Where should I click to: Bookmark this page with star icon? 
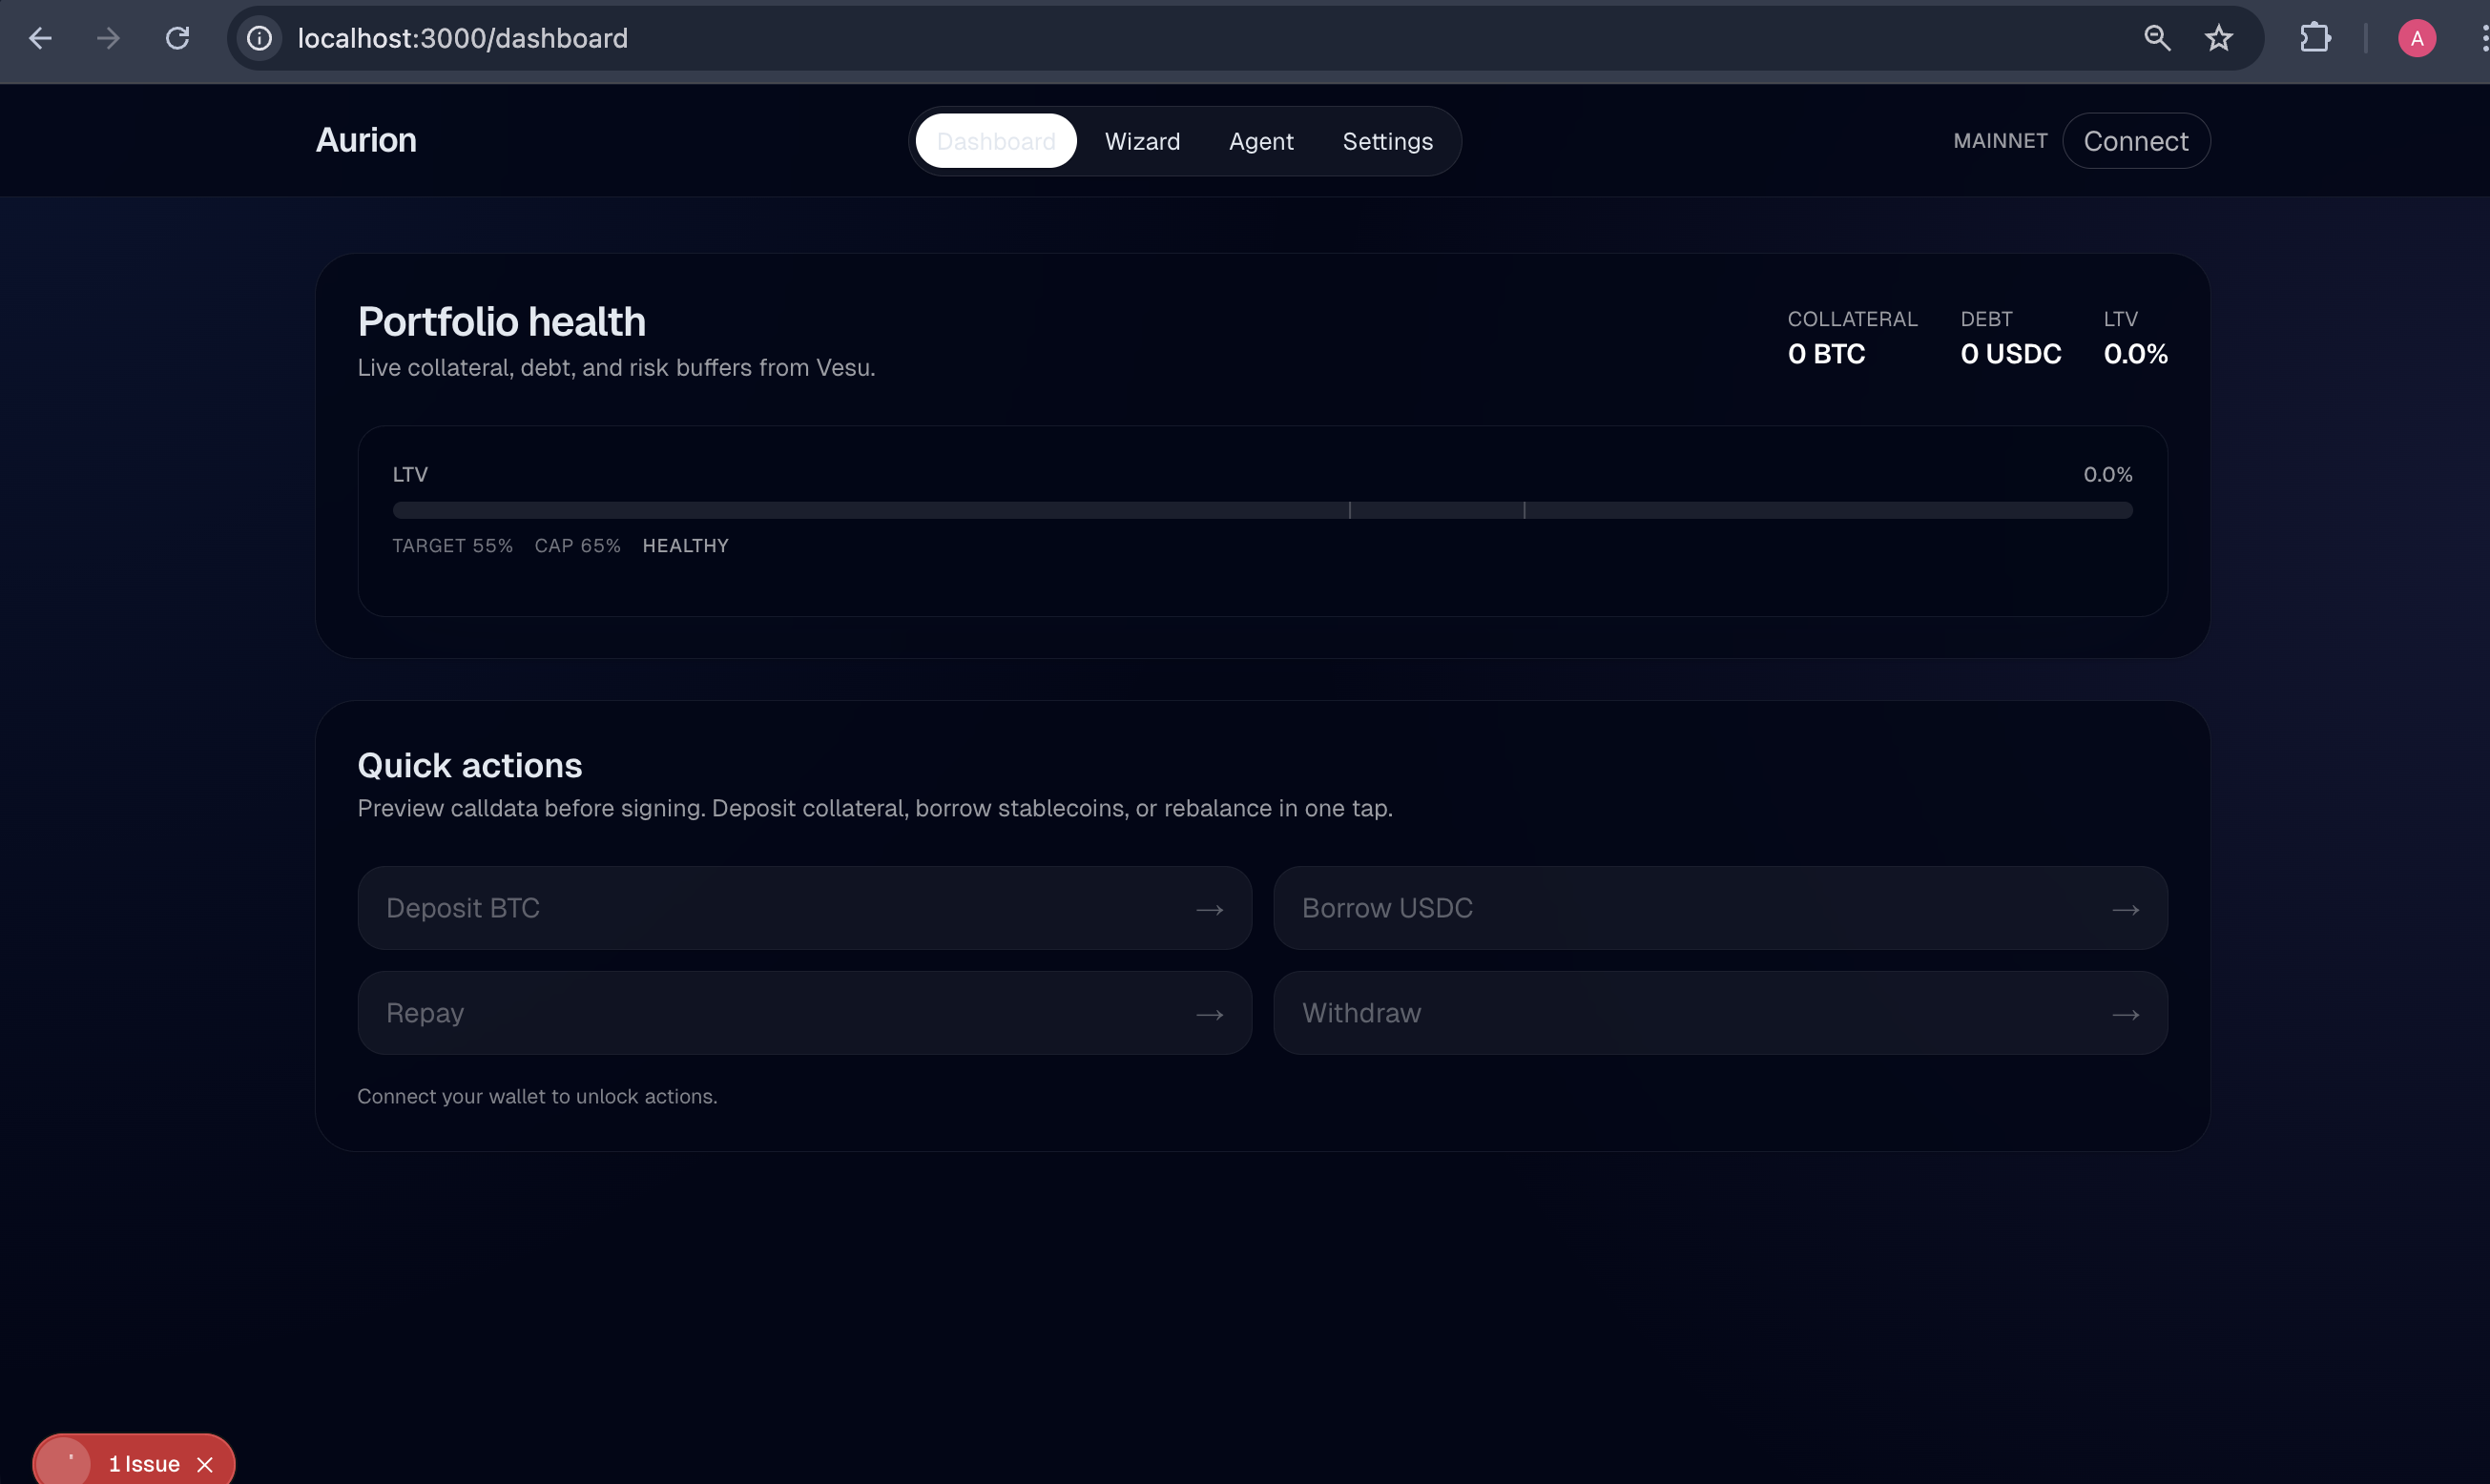(x=2218, y=39)
